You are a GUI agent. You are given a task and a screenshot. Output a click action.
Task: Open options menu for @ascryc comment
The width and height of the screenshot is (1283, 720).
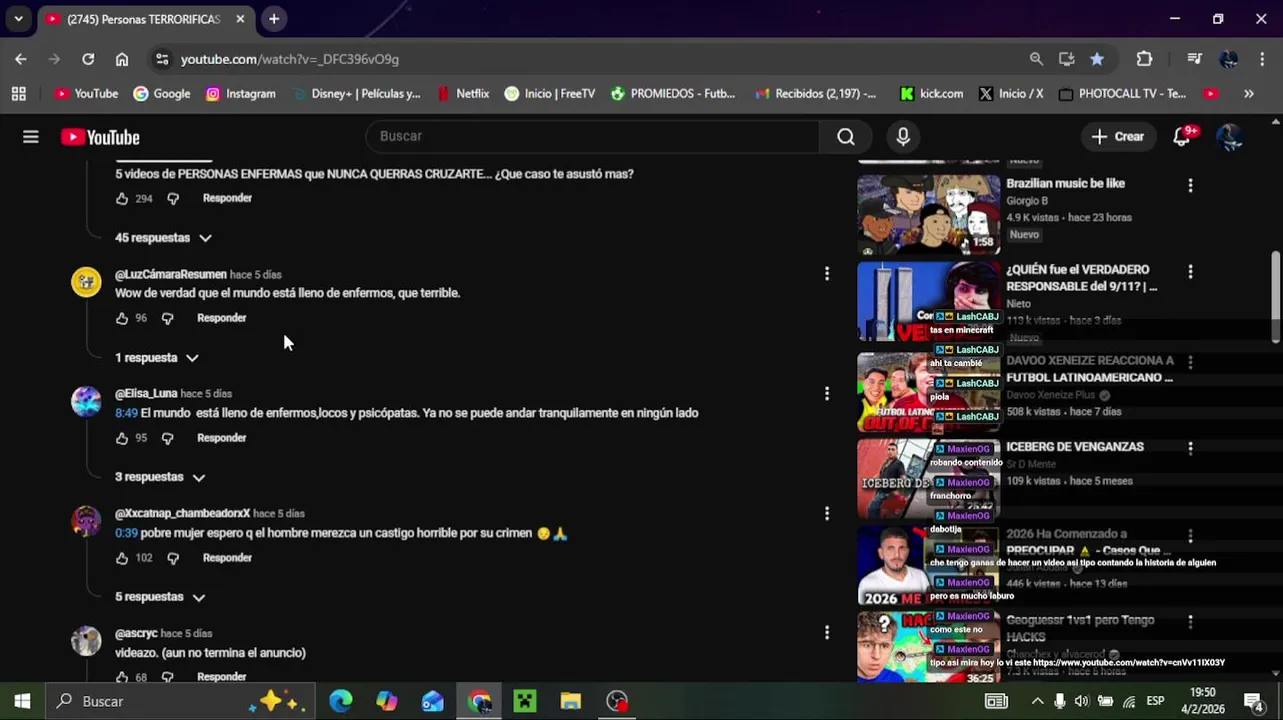pyautogui.click(x=827, y=633)
